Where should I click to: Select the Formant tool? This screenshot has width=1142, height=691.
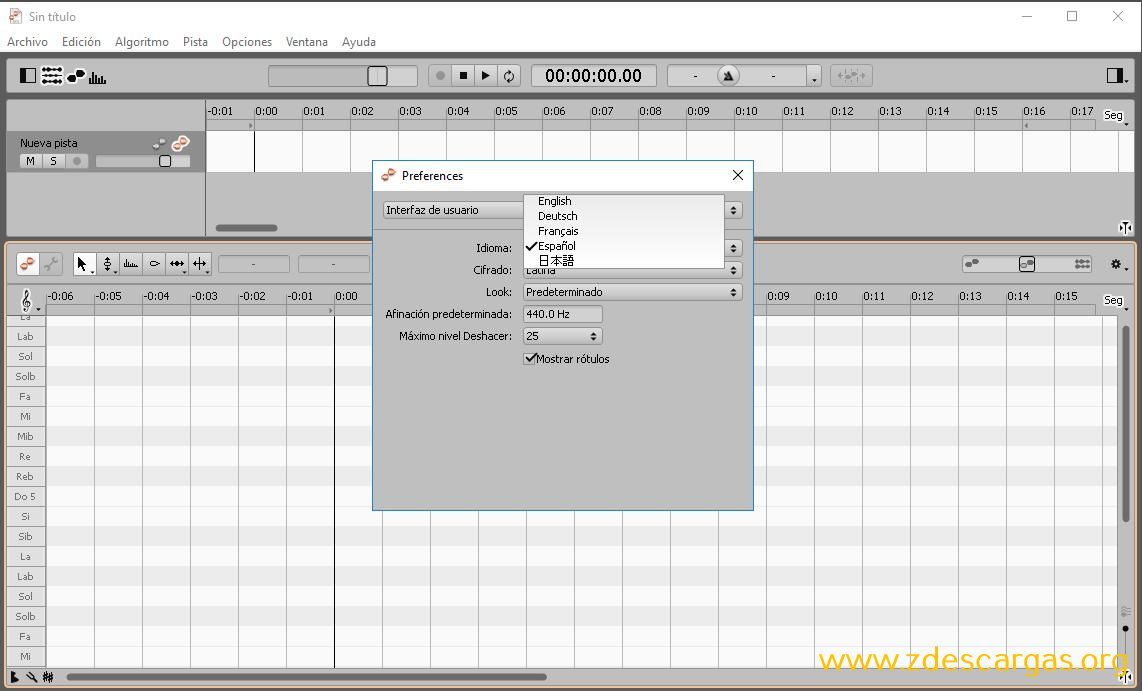point(131,264)
